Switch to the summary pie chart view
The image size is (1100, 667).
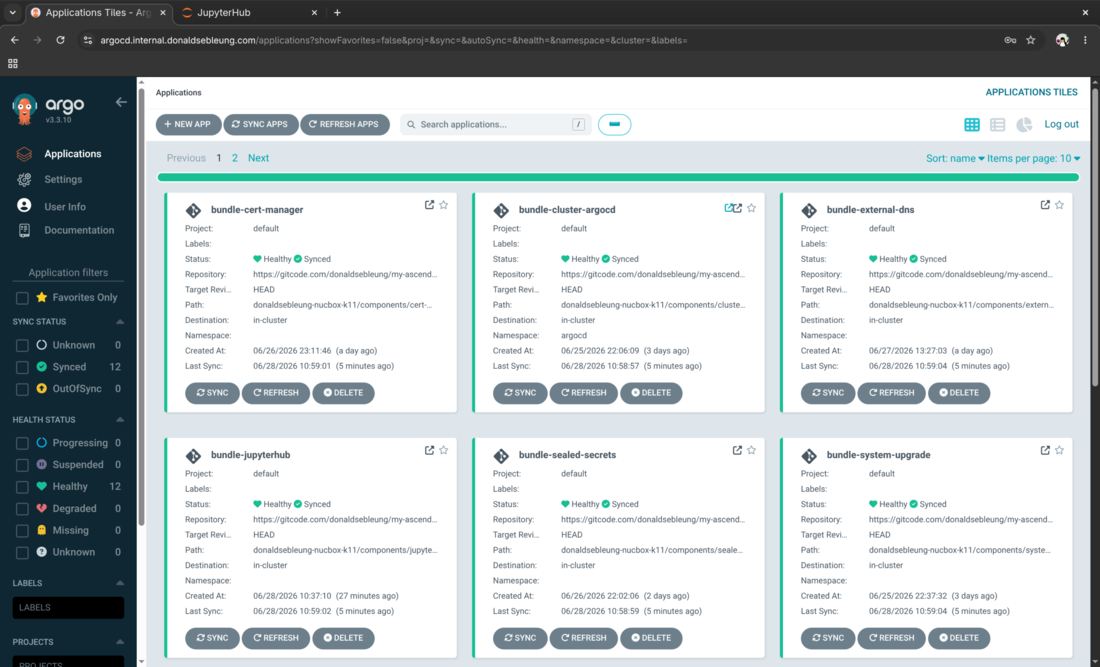(1024, 125)
